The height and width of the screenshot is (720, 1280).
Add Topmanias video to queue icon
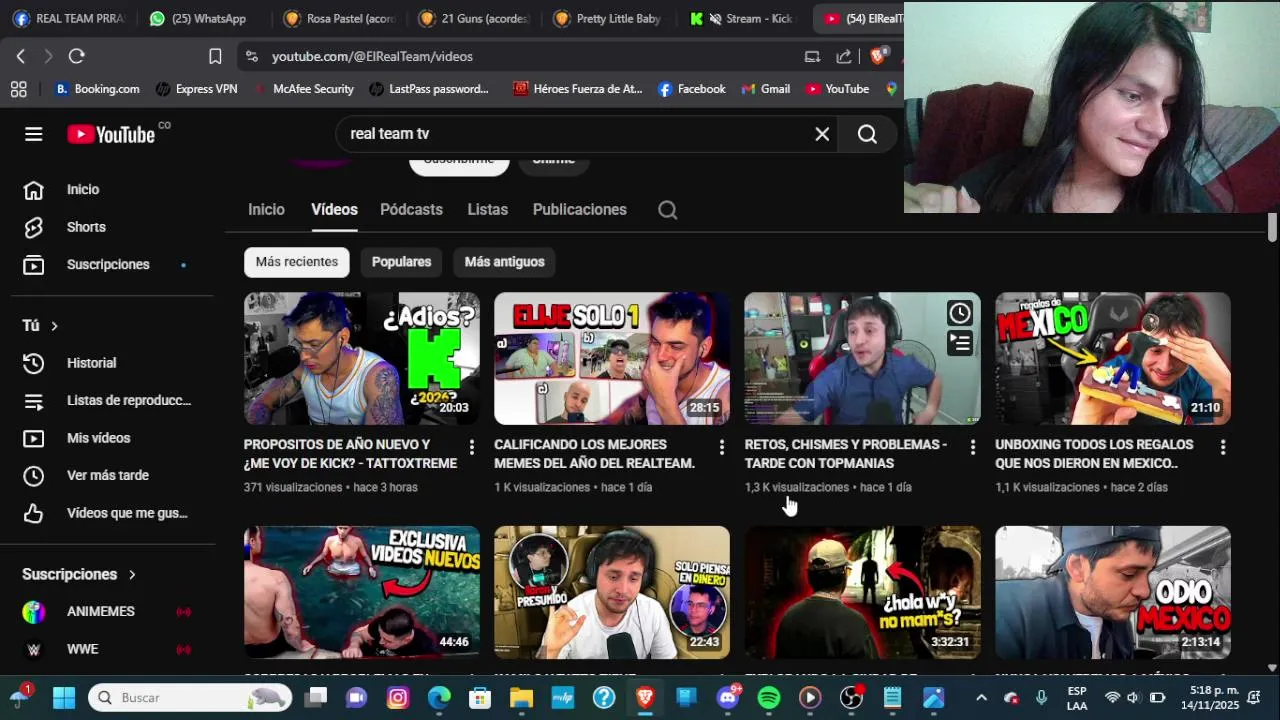pos(959,344)
